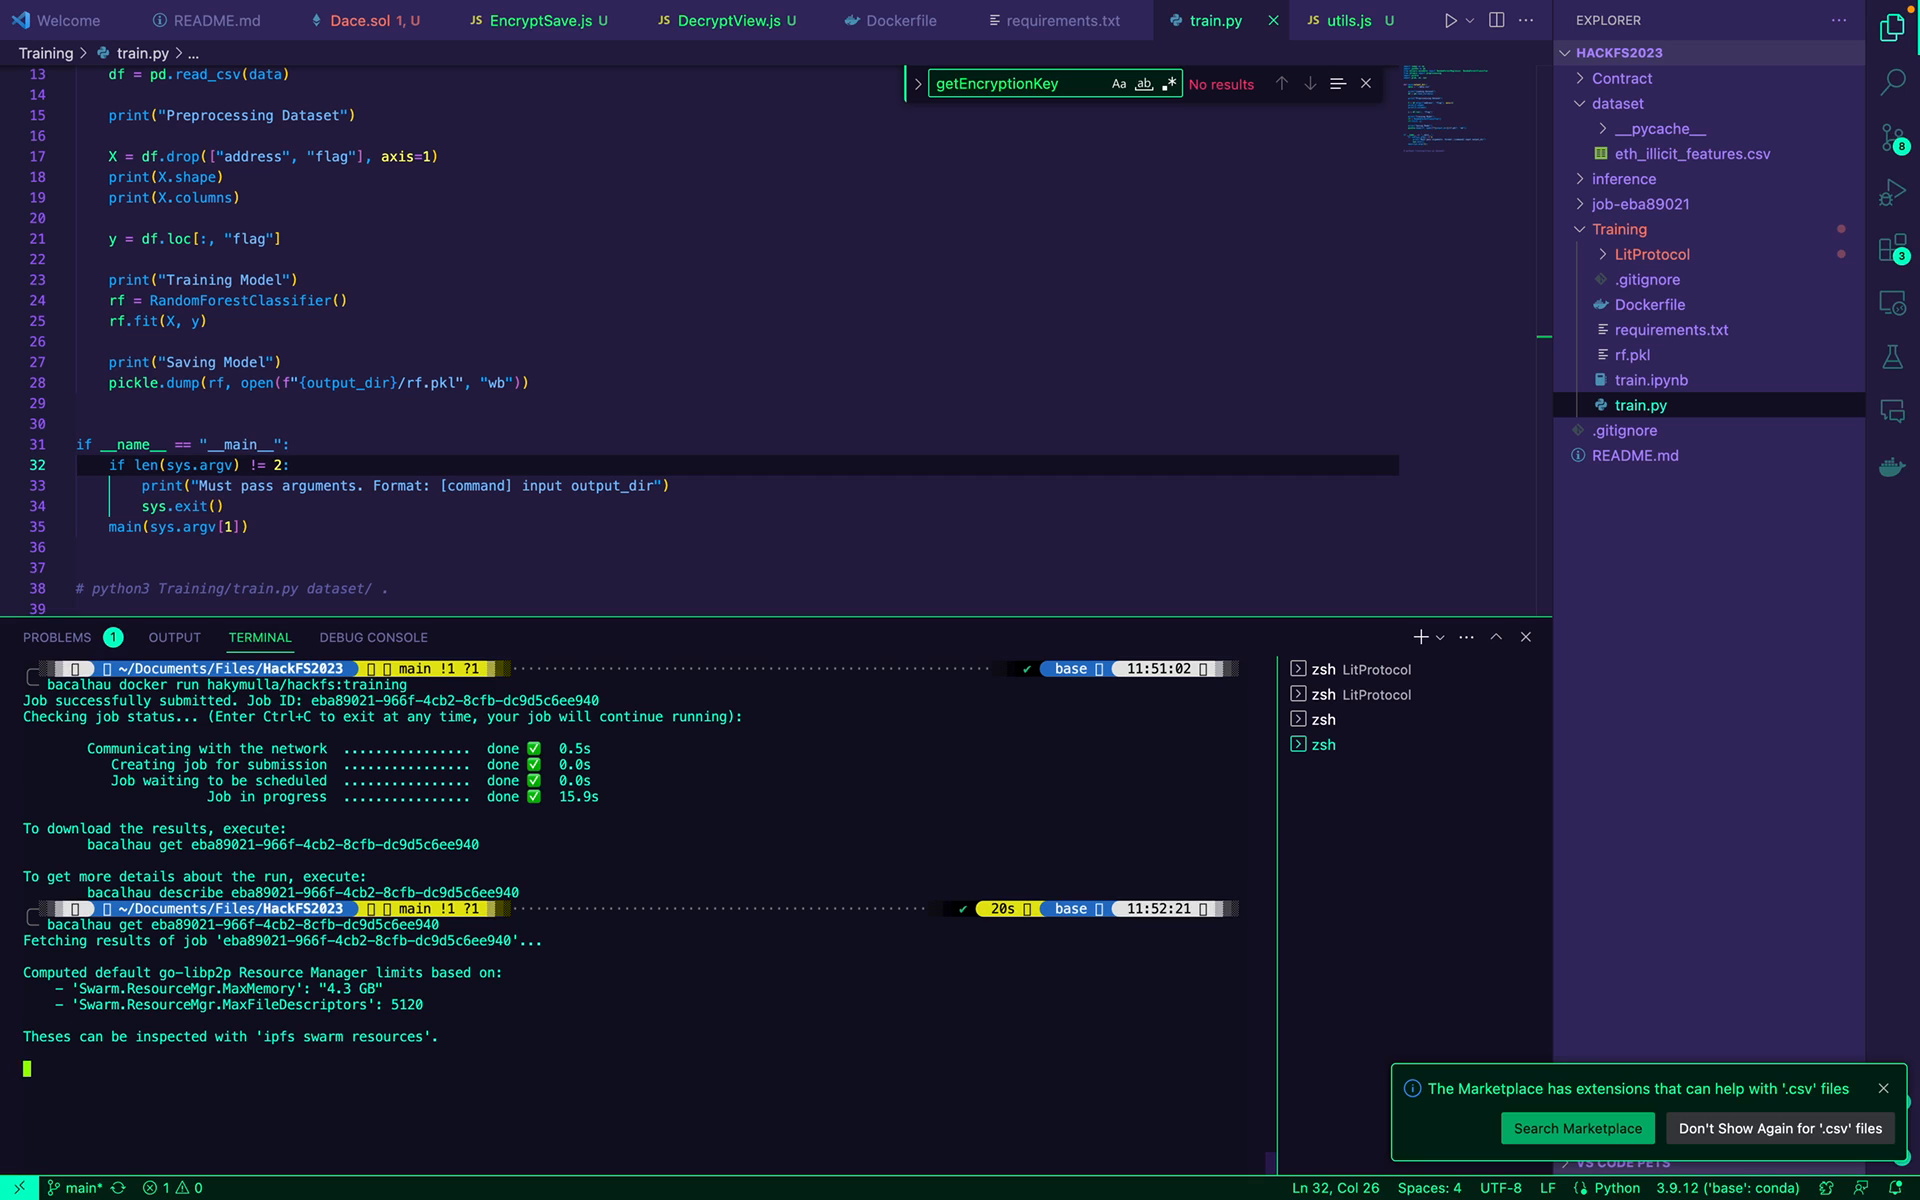The width and height of the screenshot is (1920, 1200).
Task: Close the terminal panel
Action: click(x=1526, y=637)
